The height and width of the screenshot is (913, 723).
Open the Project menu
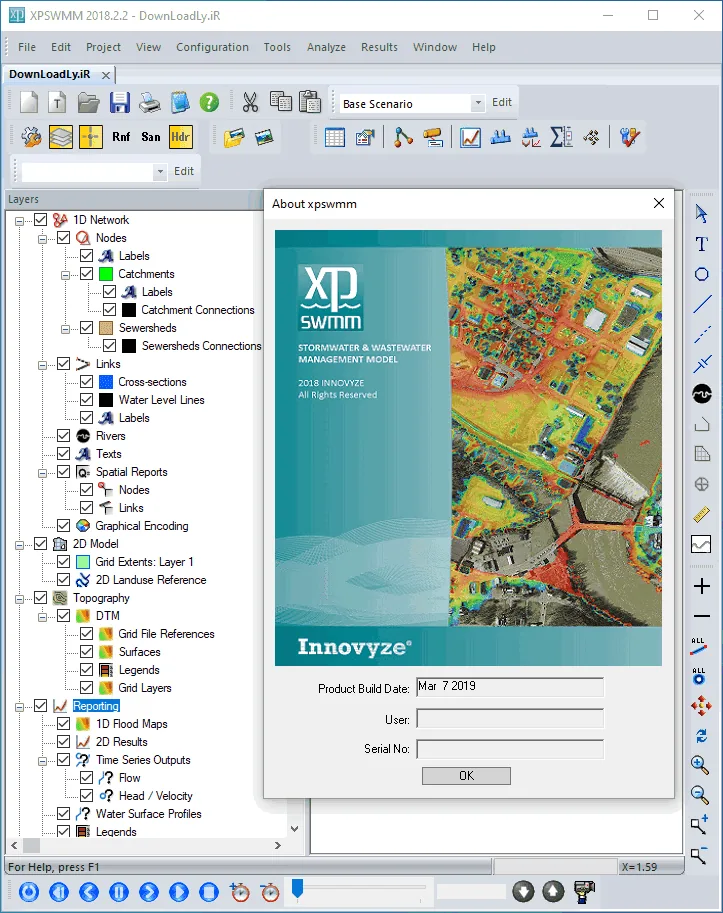(x=103, y=47)
